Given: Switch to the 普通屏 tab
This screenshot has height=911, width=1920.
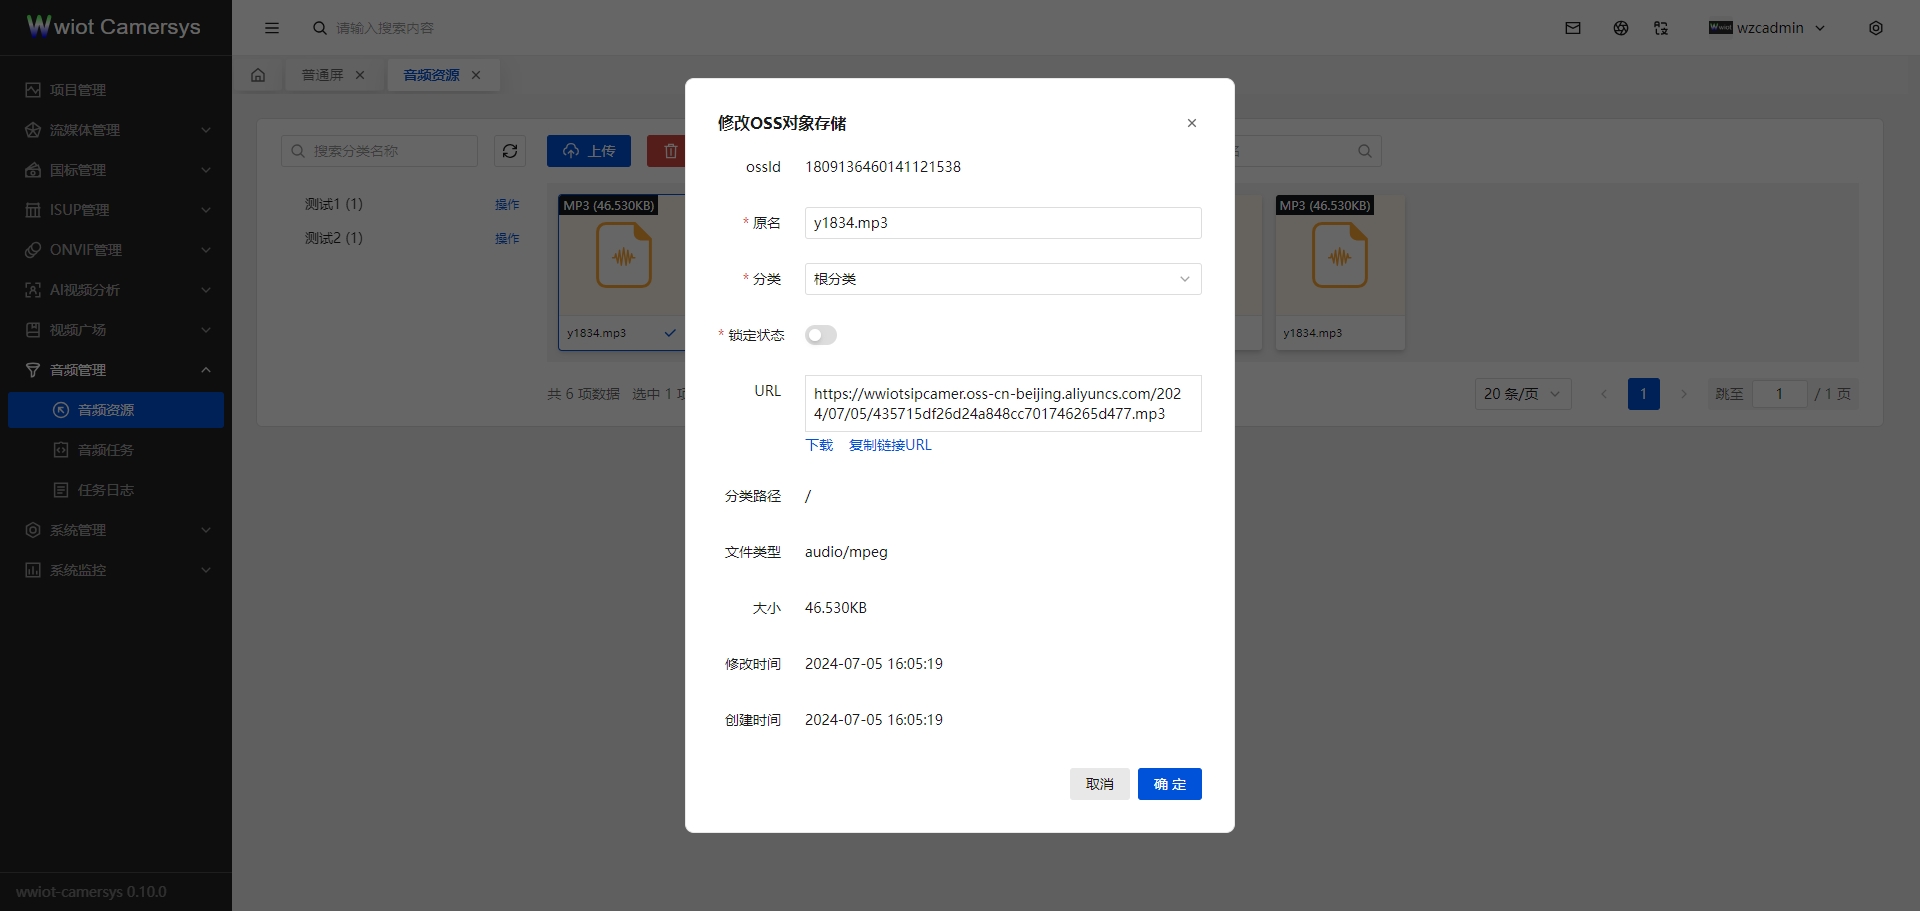Looking at the screenshot, I should [x=323, y=75].
